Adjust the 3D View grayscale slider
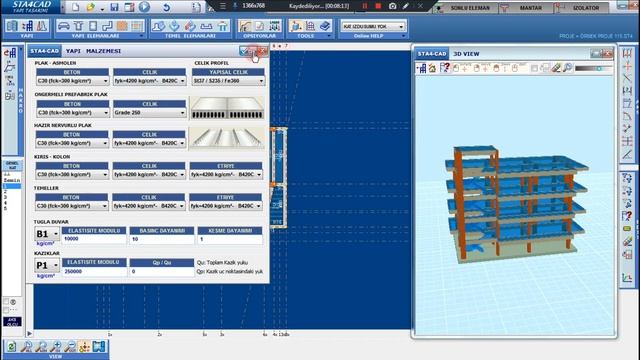Screen dimensions: 640x360 (593, 69)
